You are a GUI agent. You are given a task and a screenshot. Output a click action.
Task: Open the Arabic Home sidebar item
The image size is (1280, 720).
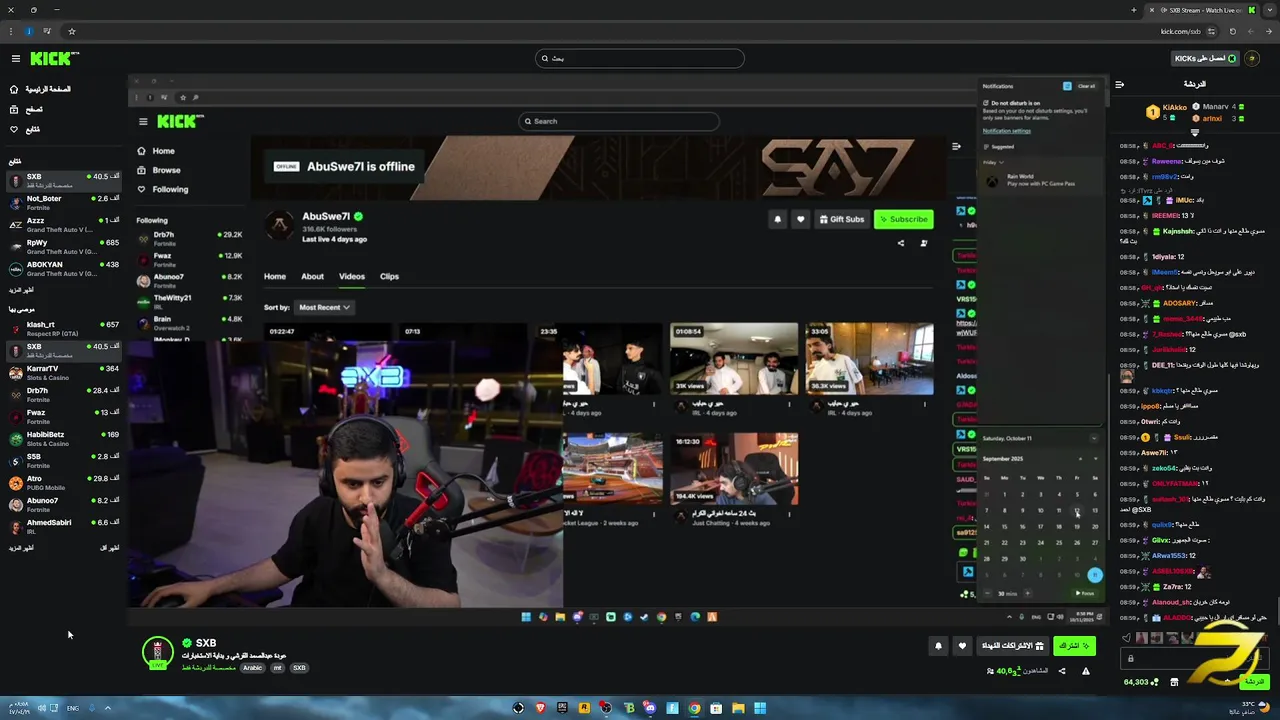40,89
